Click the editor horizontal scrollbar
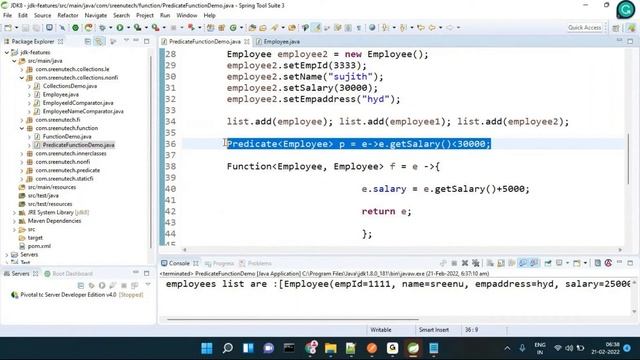The width and height of the screenshot is (640, 360). coord(402,249)
